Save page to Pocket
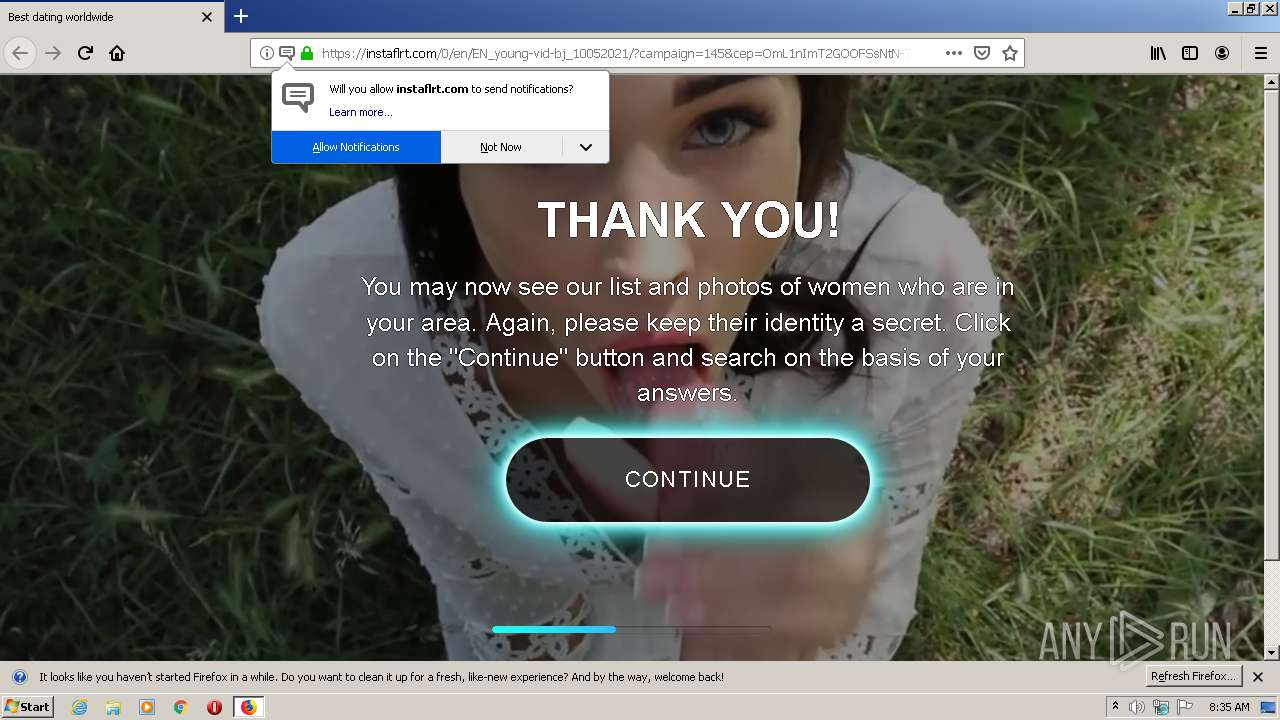Viewport: 1280px width, 720px height. pos(982,53)
